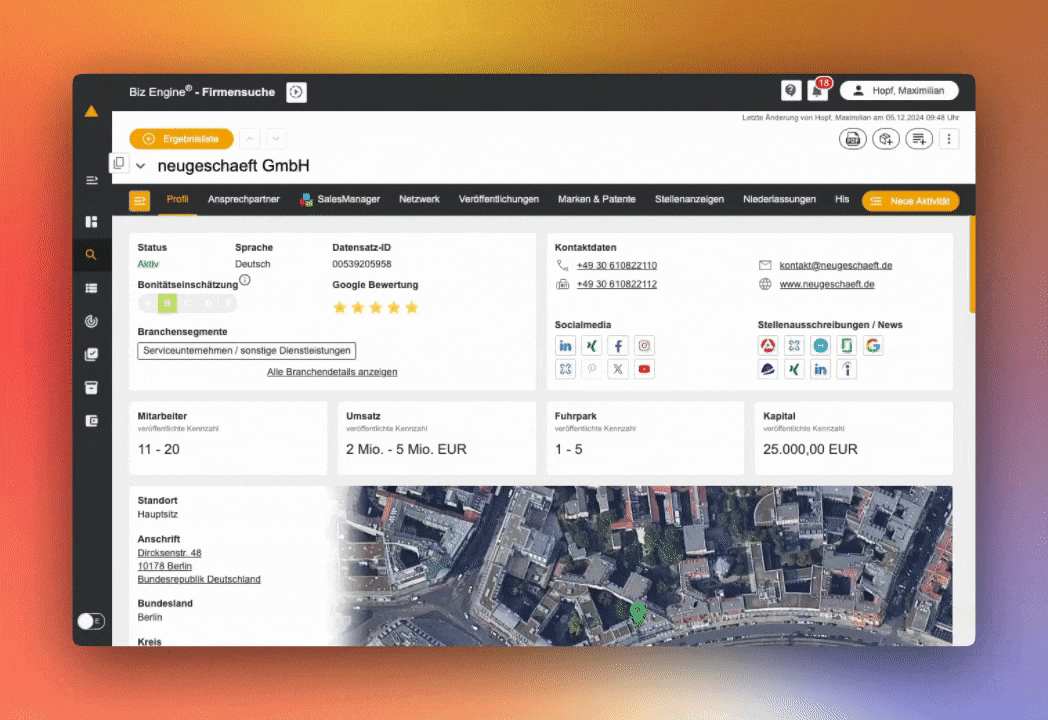
Task: Open the link Alle Branchendetails anzeigen
Action: (x=332, y=371)
